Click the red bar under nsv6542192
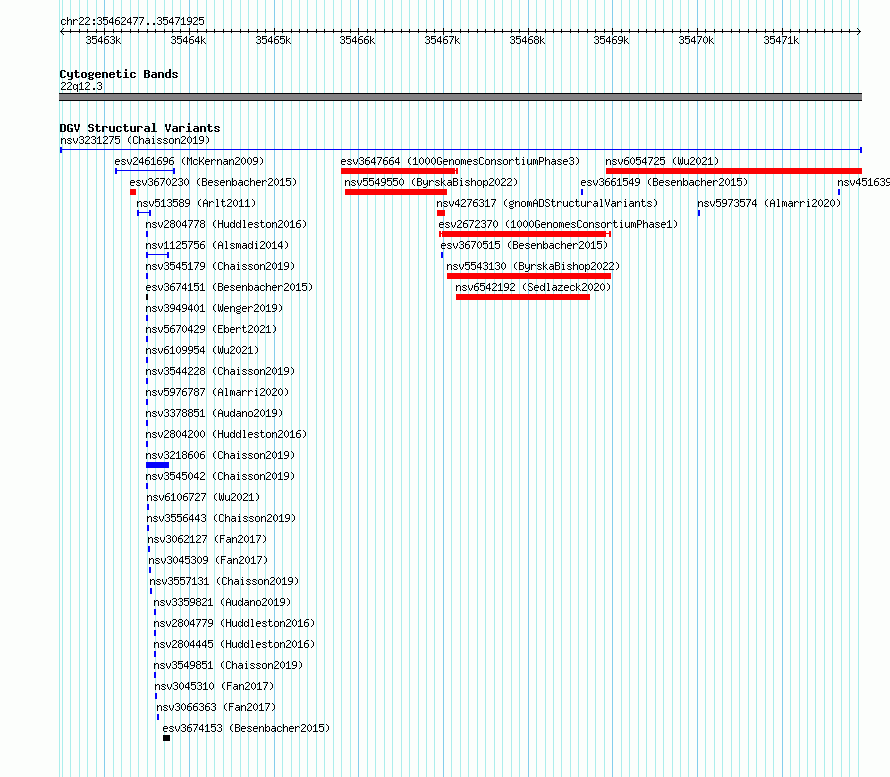This screenshot has height=777, width=890. [x=523, y=297]
